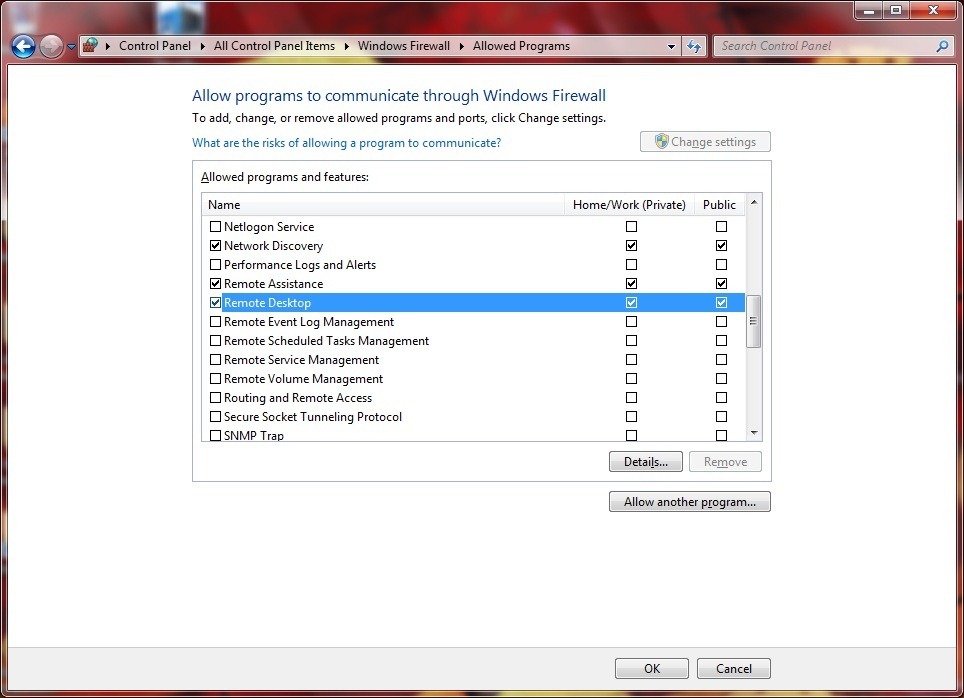Go to All Control Panel Items breadcrumb
This screenshot has height=698, width=964.
point(274,46)
